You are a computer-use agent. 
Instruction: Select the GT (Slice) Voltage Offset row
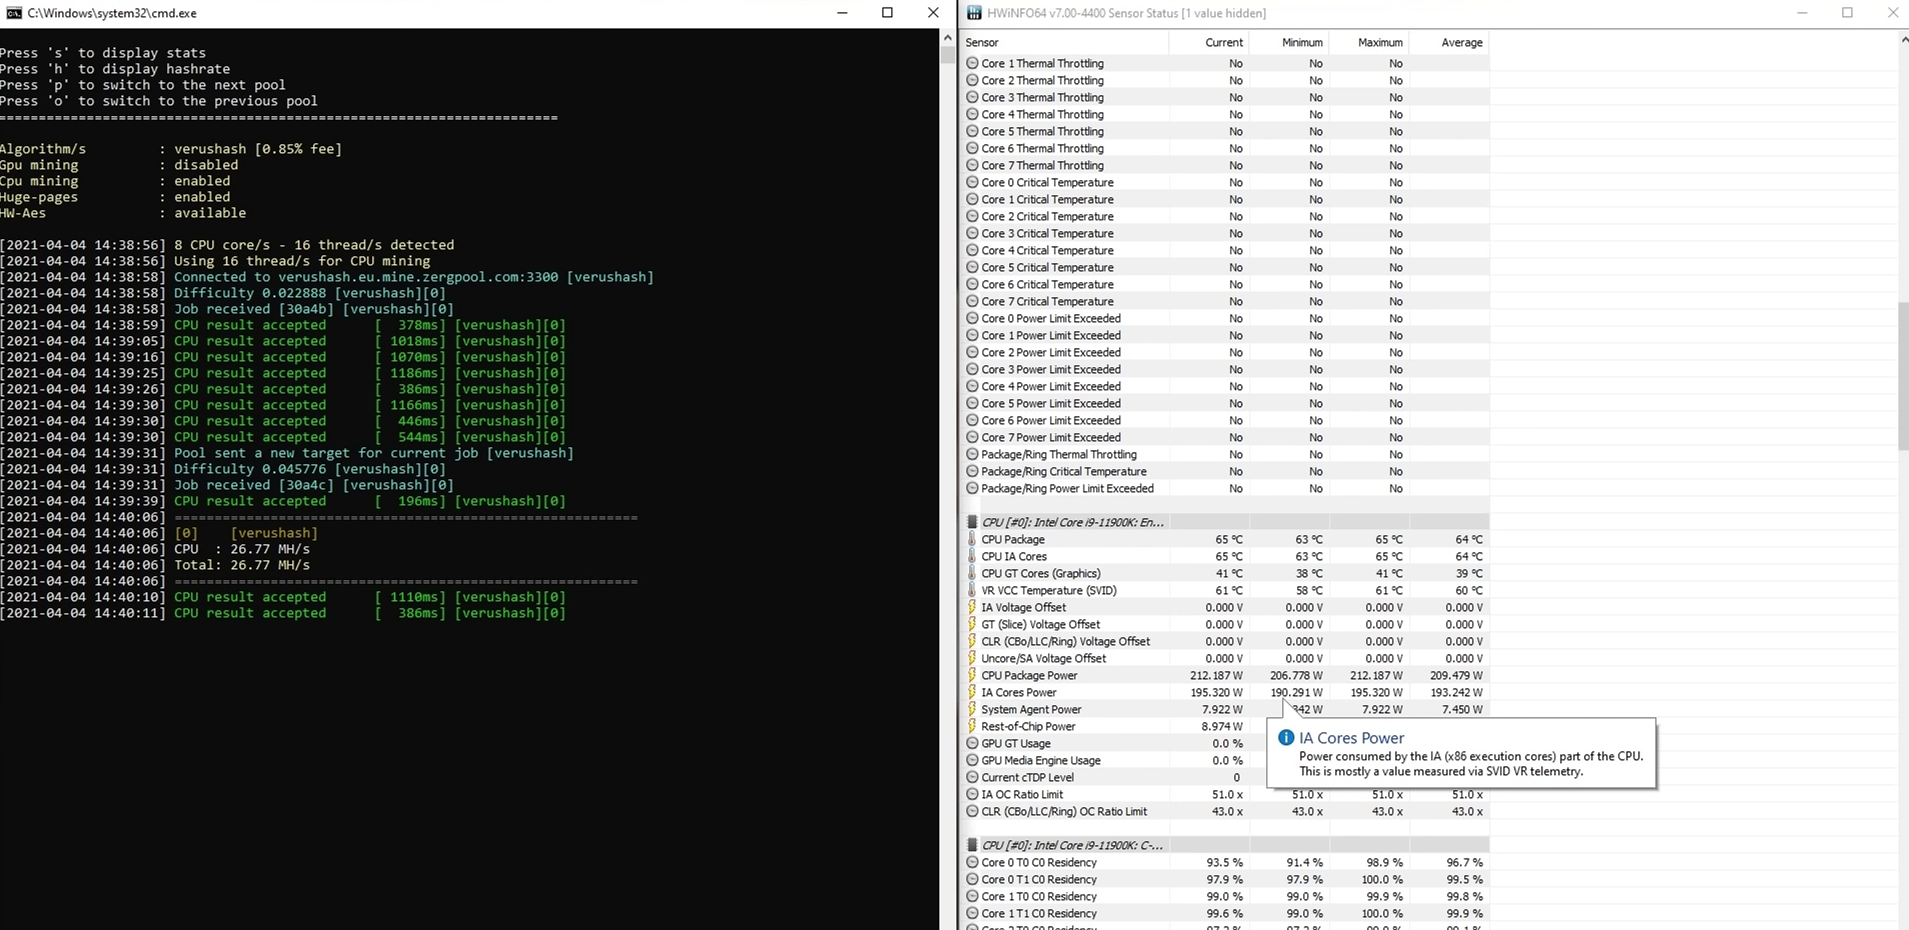[x=1225, y=624]
